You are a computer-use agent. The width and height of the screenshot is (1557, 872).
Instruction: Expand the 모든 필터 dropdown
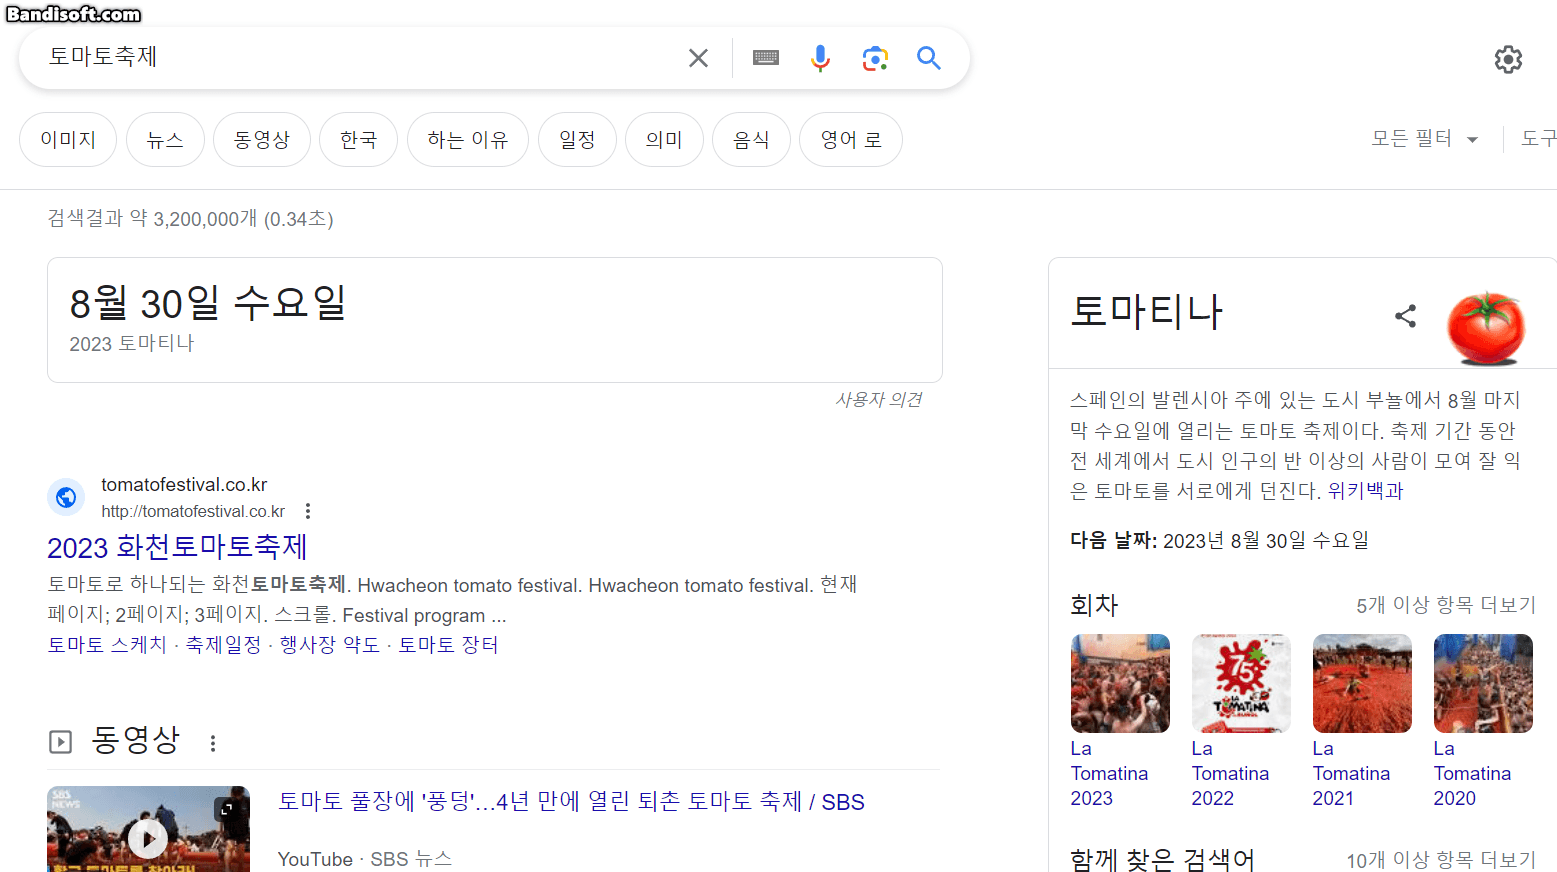point(1424,139)
